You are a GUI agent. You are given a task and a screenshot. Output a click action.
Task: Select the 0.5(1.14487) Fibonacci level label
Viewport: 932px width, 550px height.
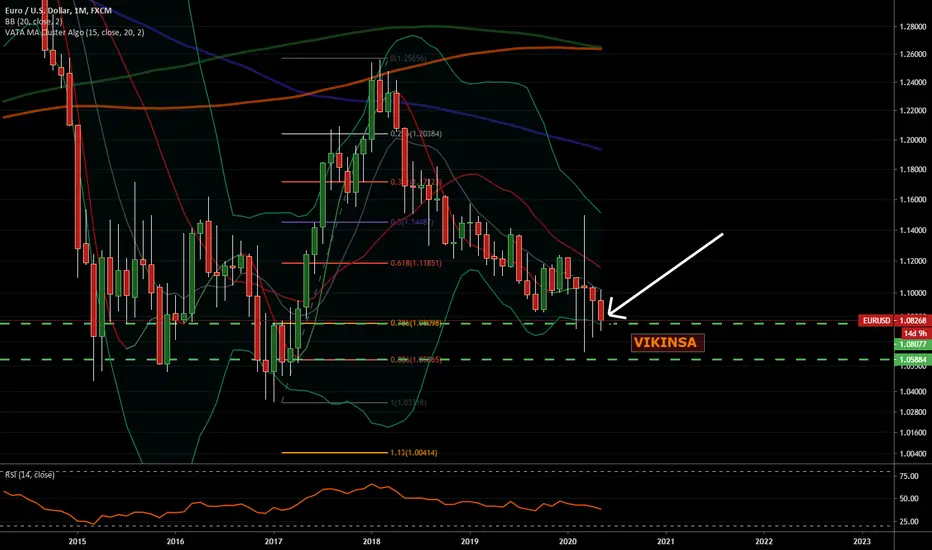click(412, 222)
